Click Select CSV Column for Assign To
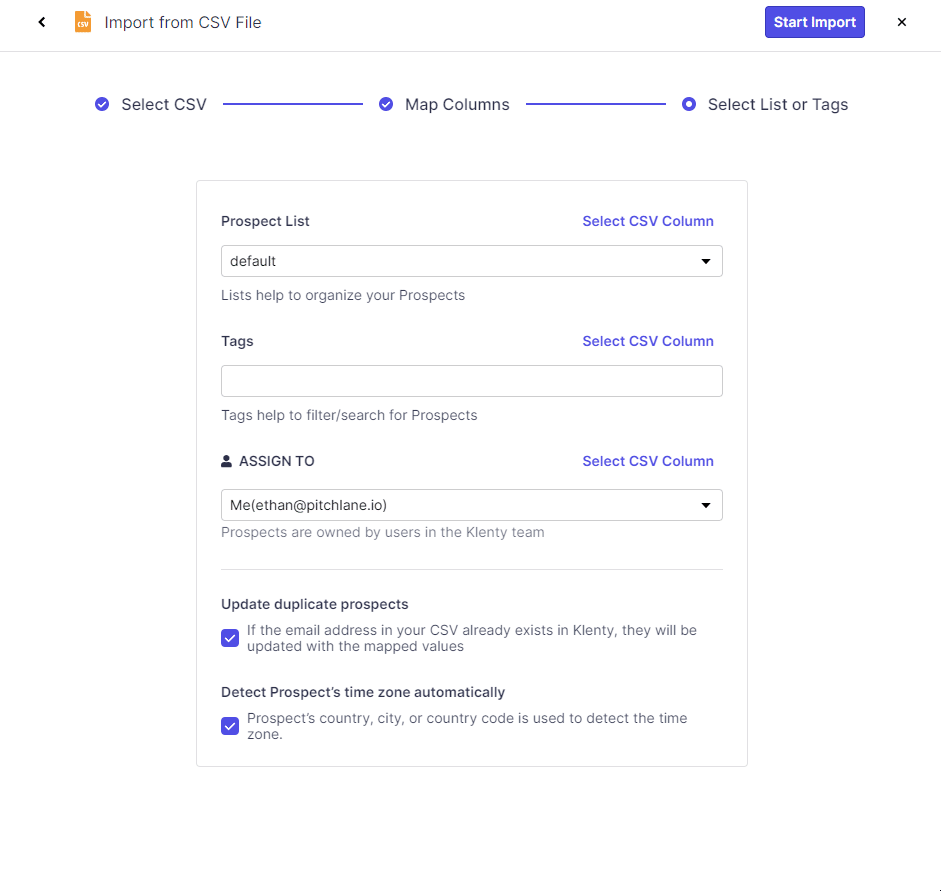 pyautogui.click(x=648, y=461)
